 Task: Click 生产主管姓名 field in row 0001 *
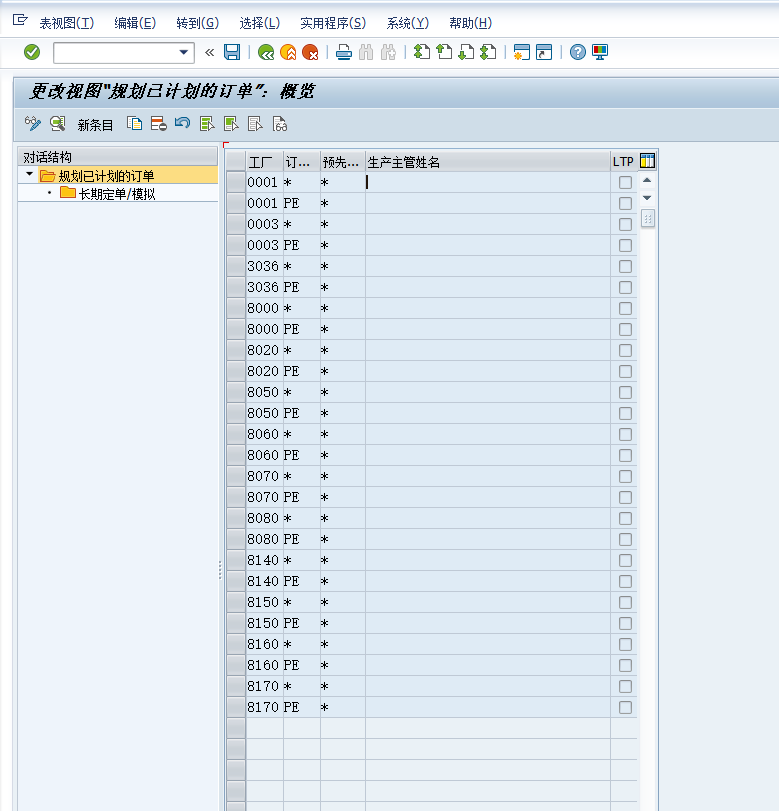(x=488, y=182)
